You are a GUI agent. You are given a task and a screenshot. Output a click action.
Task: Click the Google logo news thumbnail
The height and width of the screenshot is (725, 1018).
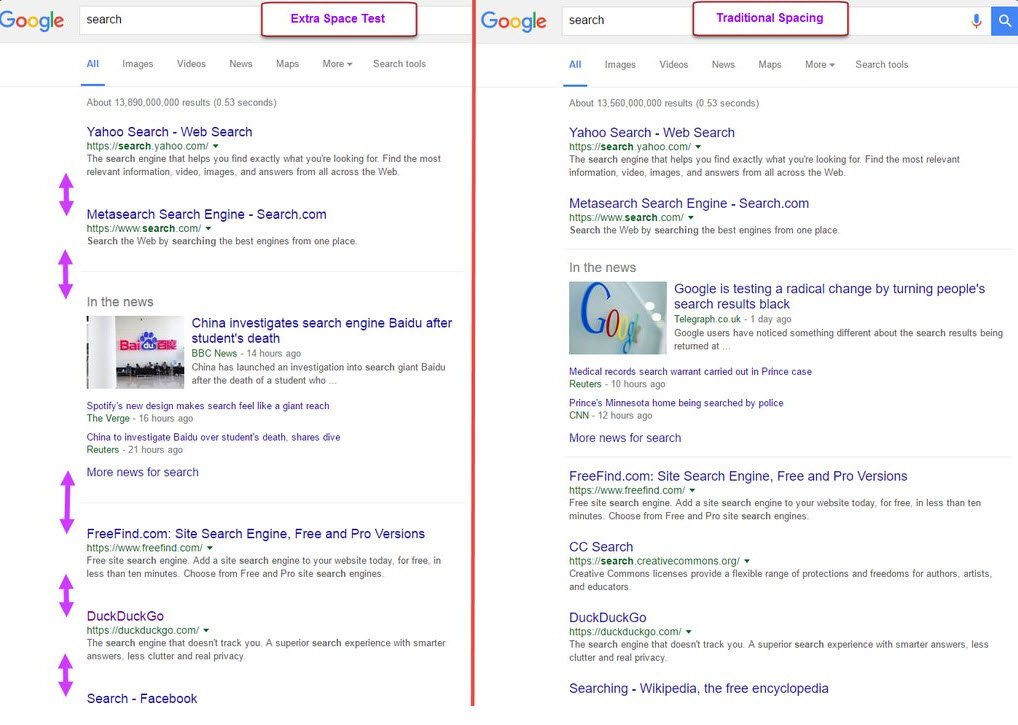coord(617,318)
